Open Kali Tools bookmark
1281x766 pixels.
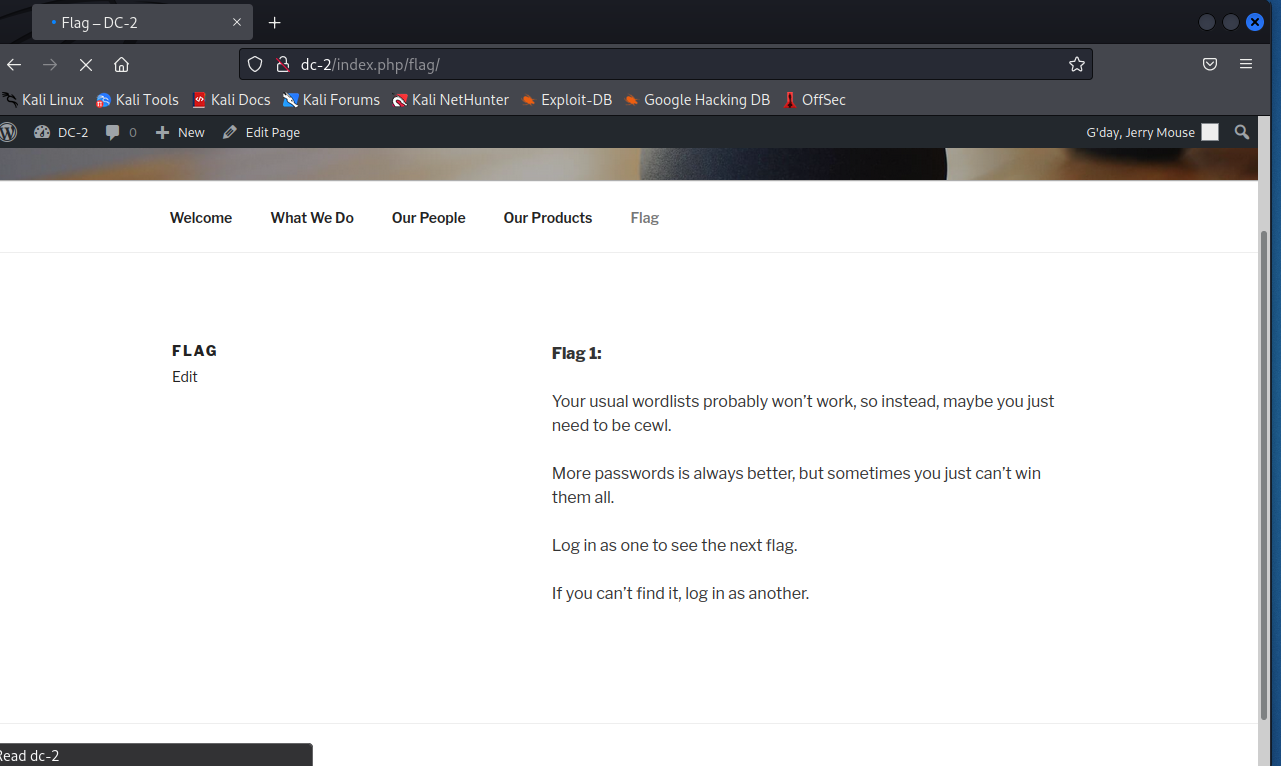click(137, 100)
